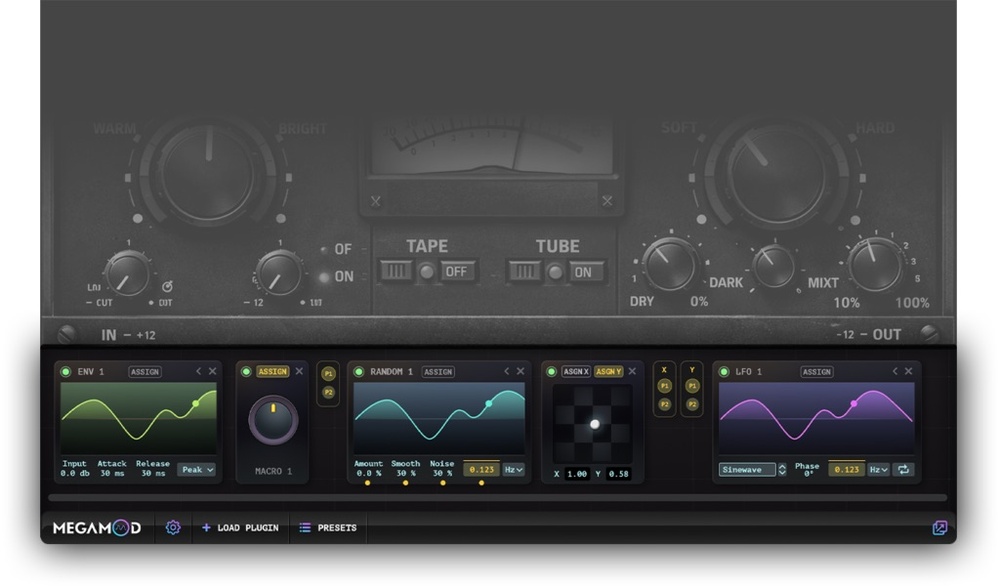Click the P2 badge in the Y column
The image size is (1000, 588).
(x=692, y=404)
